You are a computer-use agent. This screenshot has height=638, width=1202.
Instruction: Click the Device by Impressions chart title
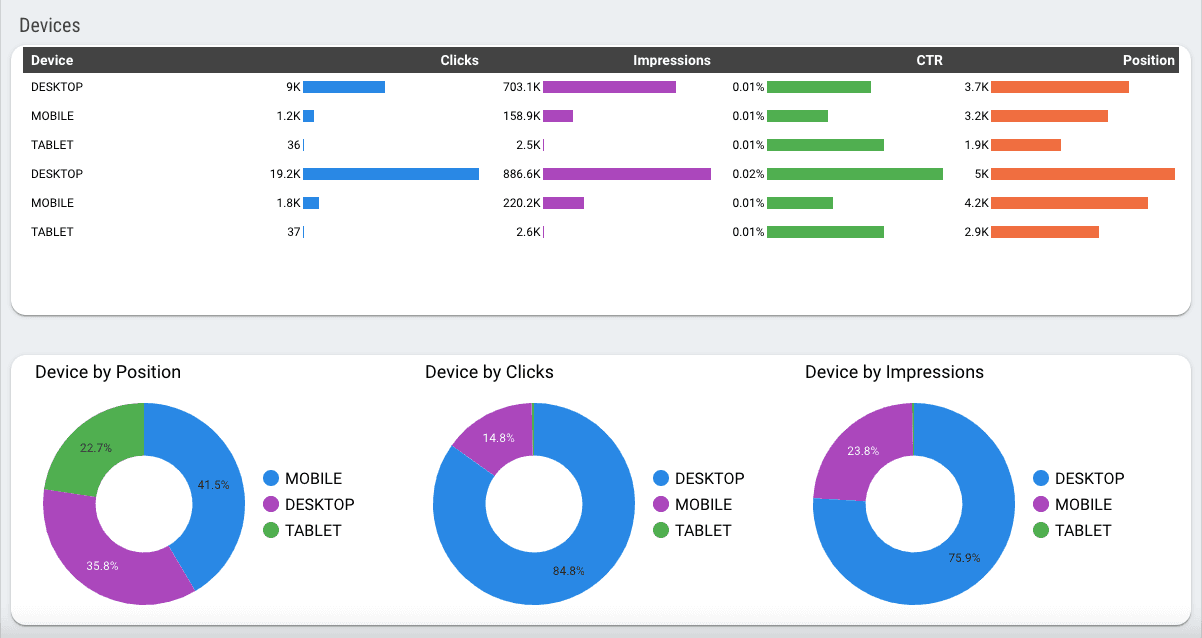coord(894,372)
